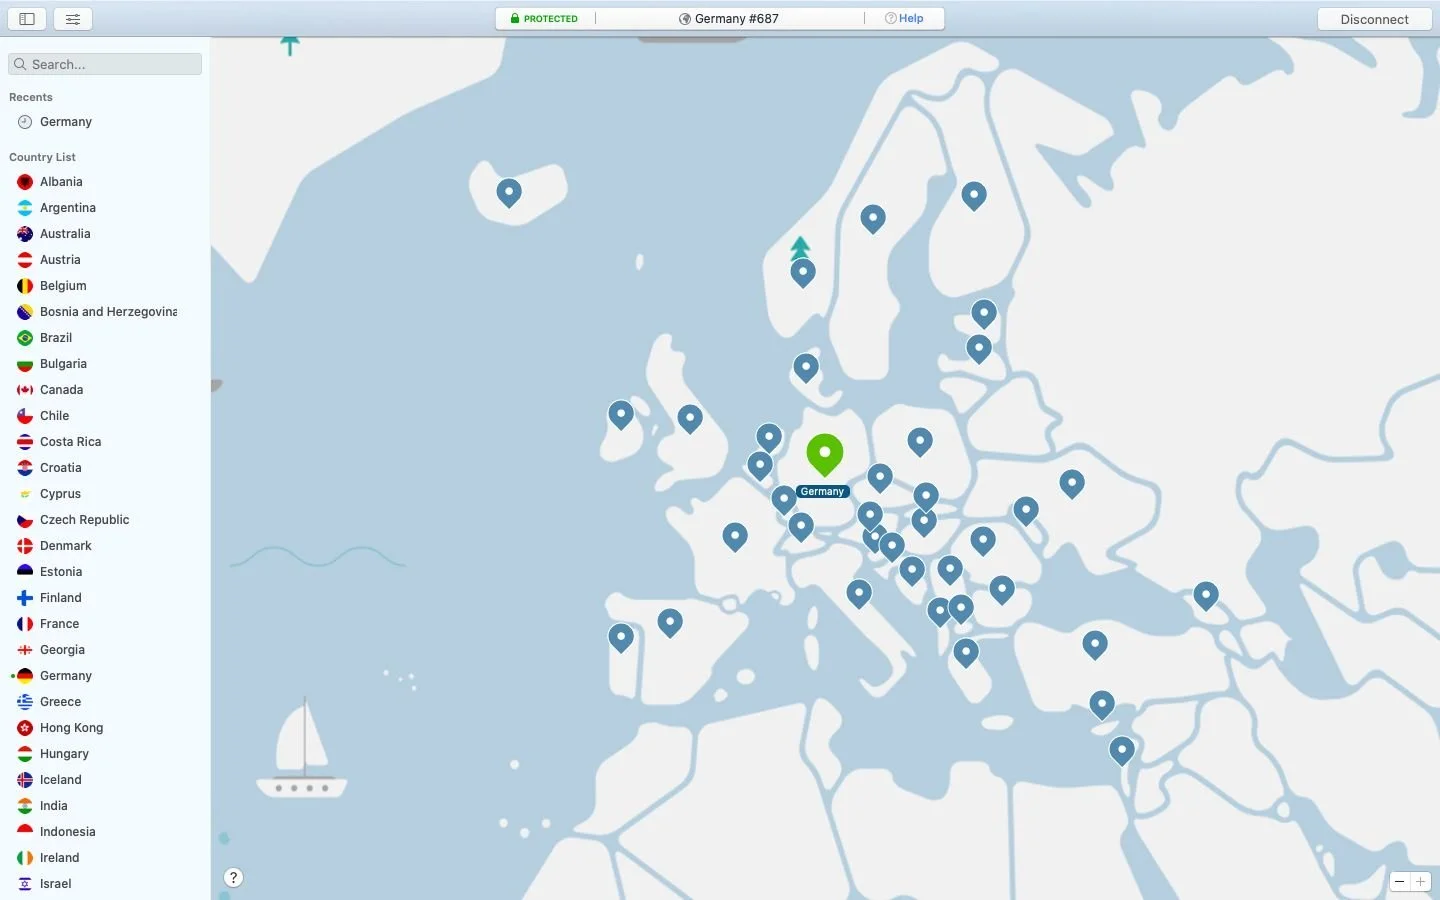Pick Hong Kong from the country list
Screen dimensions: 1440x900
[71, 728]
